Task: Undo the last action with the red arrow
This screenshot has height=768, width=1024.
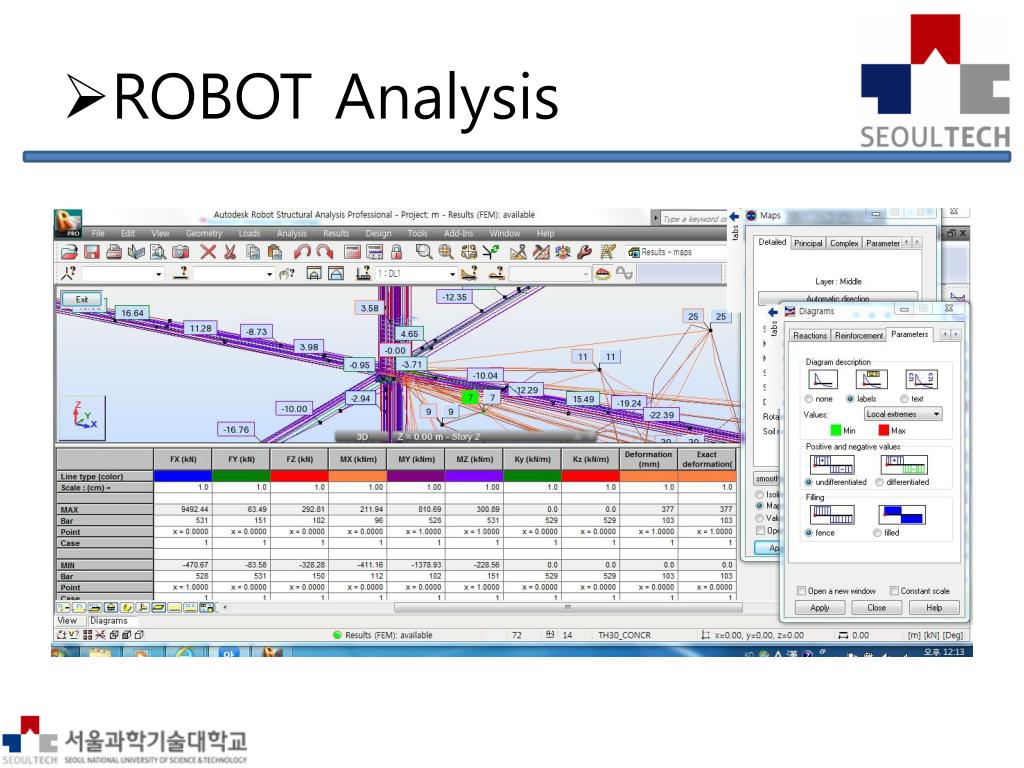Action: (x=302, y=252)
